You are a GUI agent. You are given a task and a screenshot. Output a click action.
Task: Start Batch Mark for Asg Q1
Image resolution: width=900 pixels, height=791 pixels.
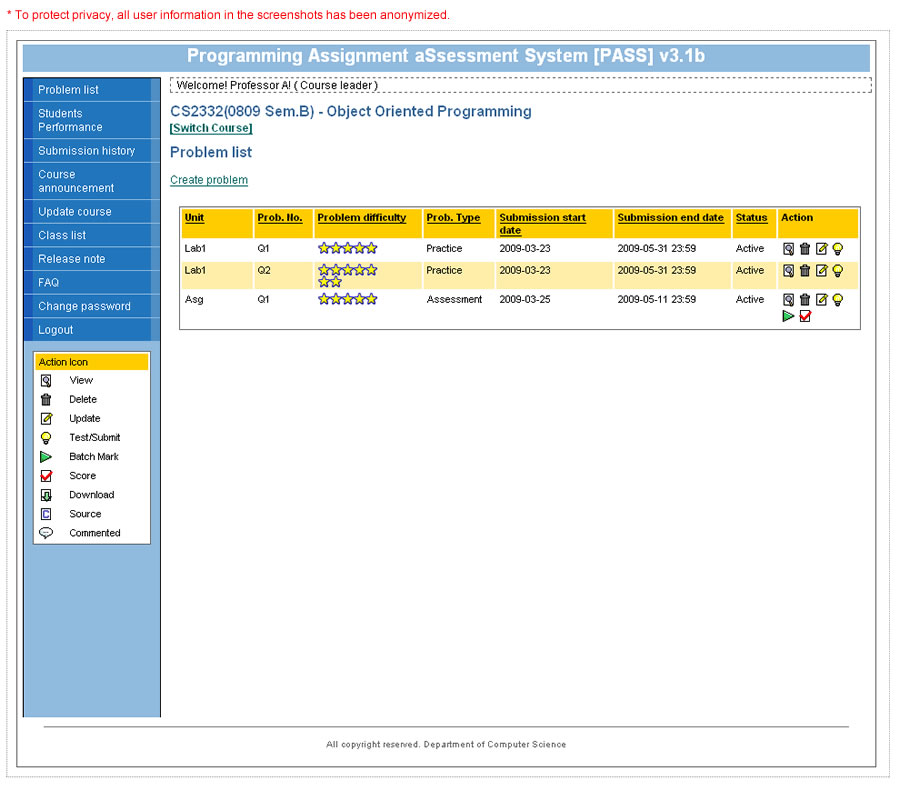point(788,316)
